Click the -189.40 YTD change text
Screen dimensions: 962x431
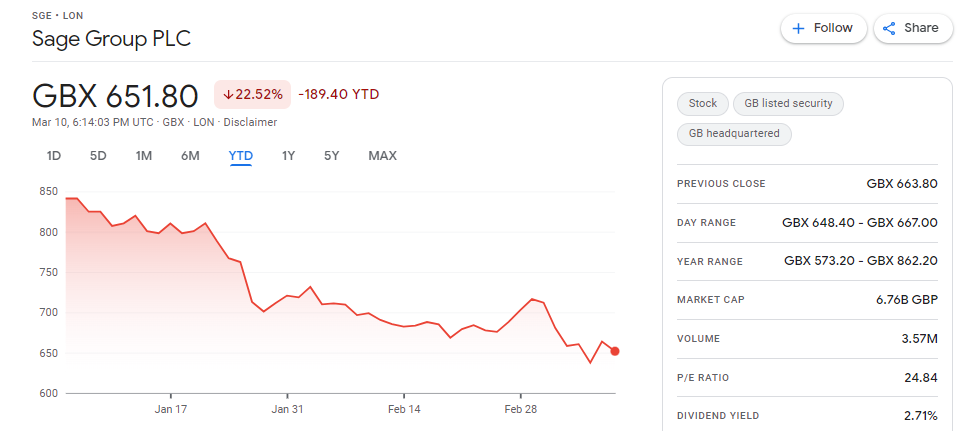point(339,94)
